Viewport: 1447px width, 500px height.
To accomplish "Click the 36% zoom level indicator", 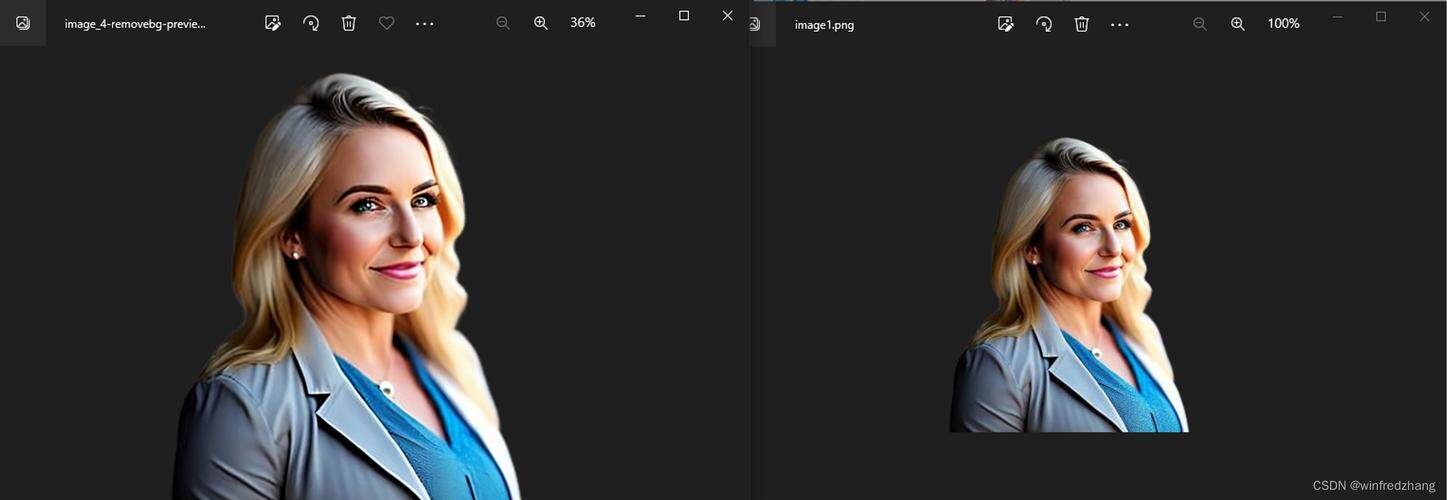I will tap(583, 22).
